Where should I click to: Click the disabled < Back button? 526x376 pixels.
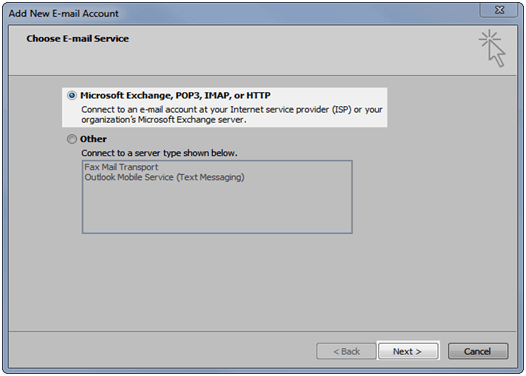pos(346,351)
